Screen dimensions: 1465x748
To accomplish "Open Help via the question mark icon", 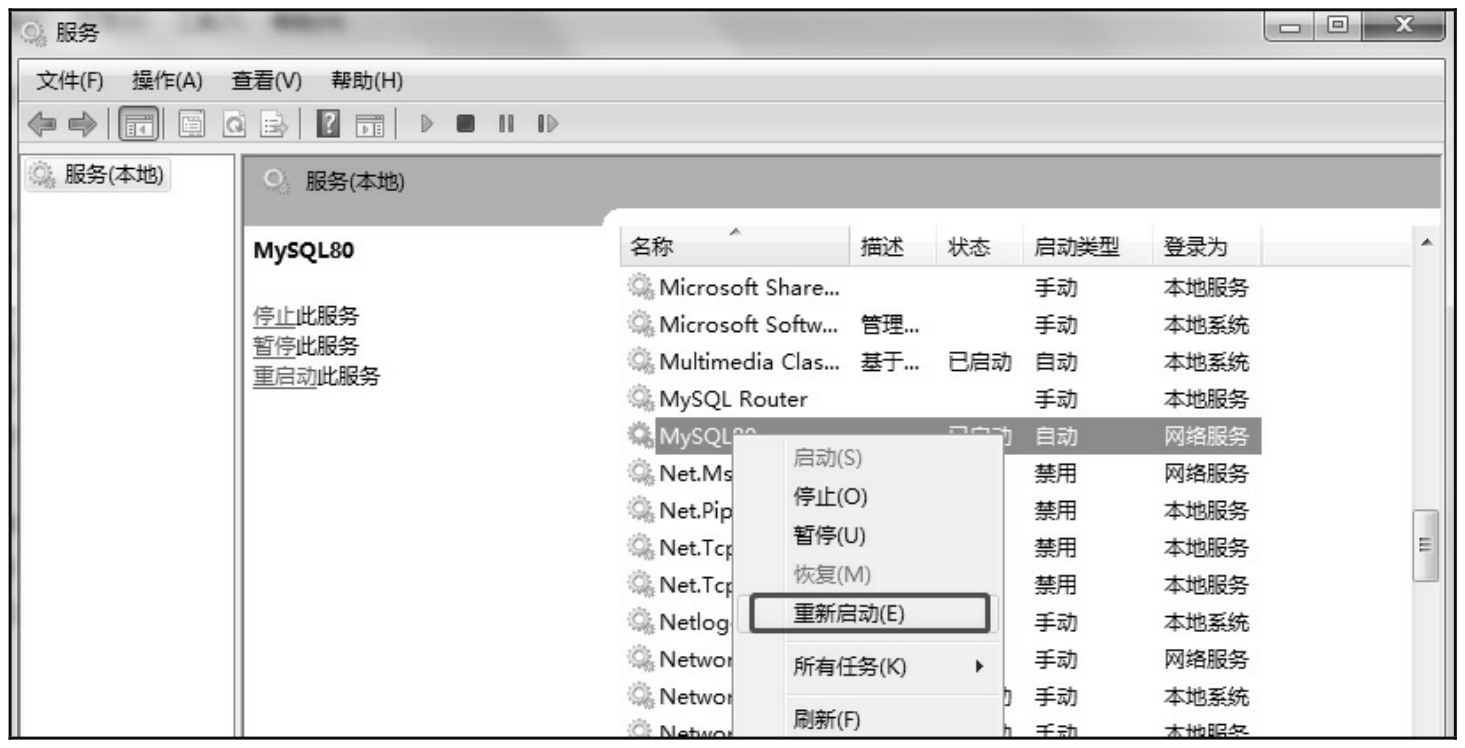I will (x=326, y=124).
